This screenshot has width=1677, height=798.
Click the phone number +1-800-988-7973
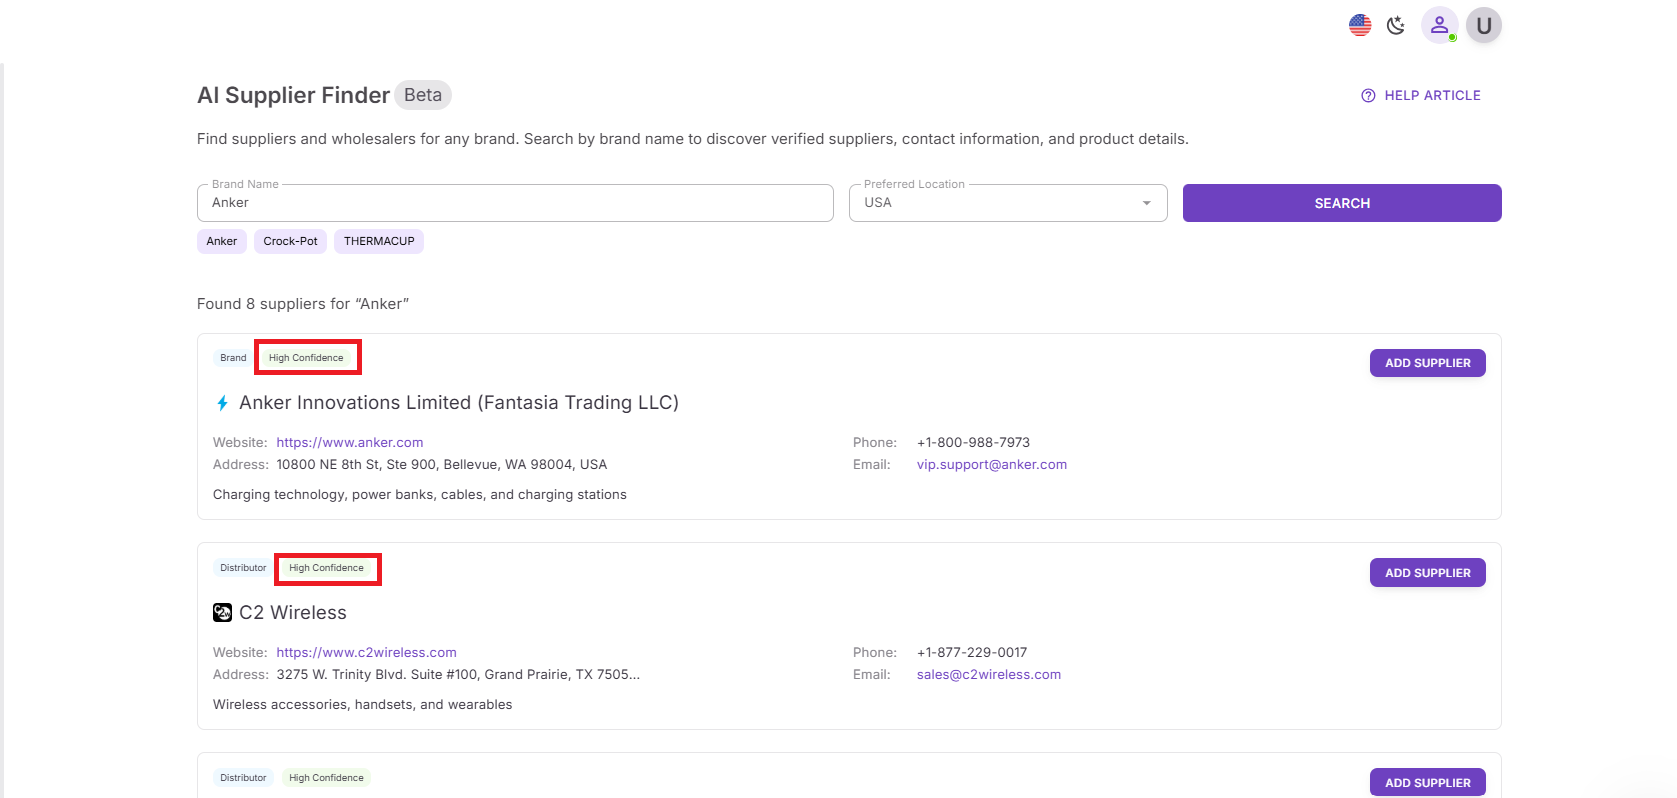pyautogui.click(x=973, y=442)
